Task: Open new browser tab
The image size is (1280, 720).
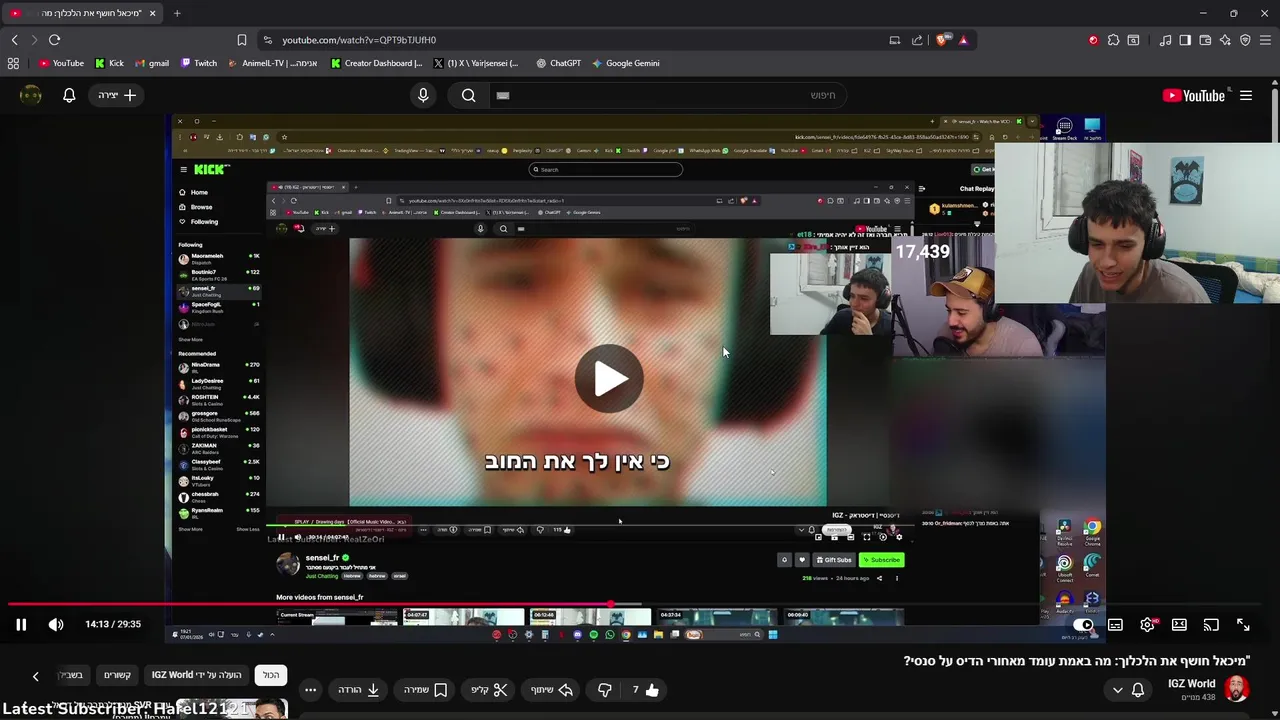Action: 177,13
